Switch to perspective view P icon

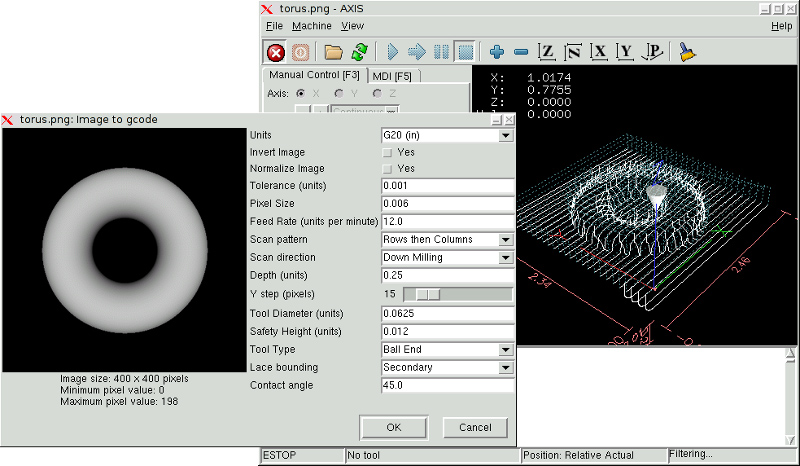[653, 52]
